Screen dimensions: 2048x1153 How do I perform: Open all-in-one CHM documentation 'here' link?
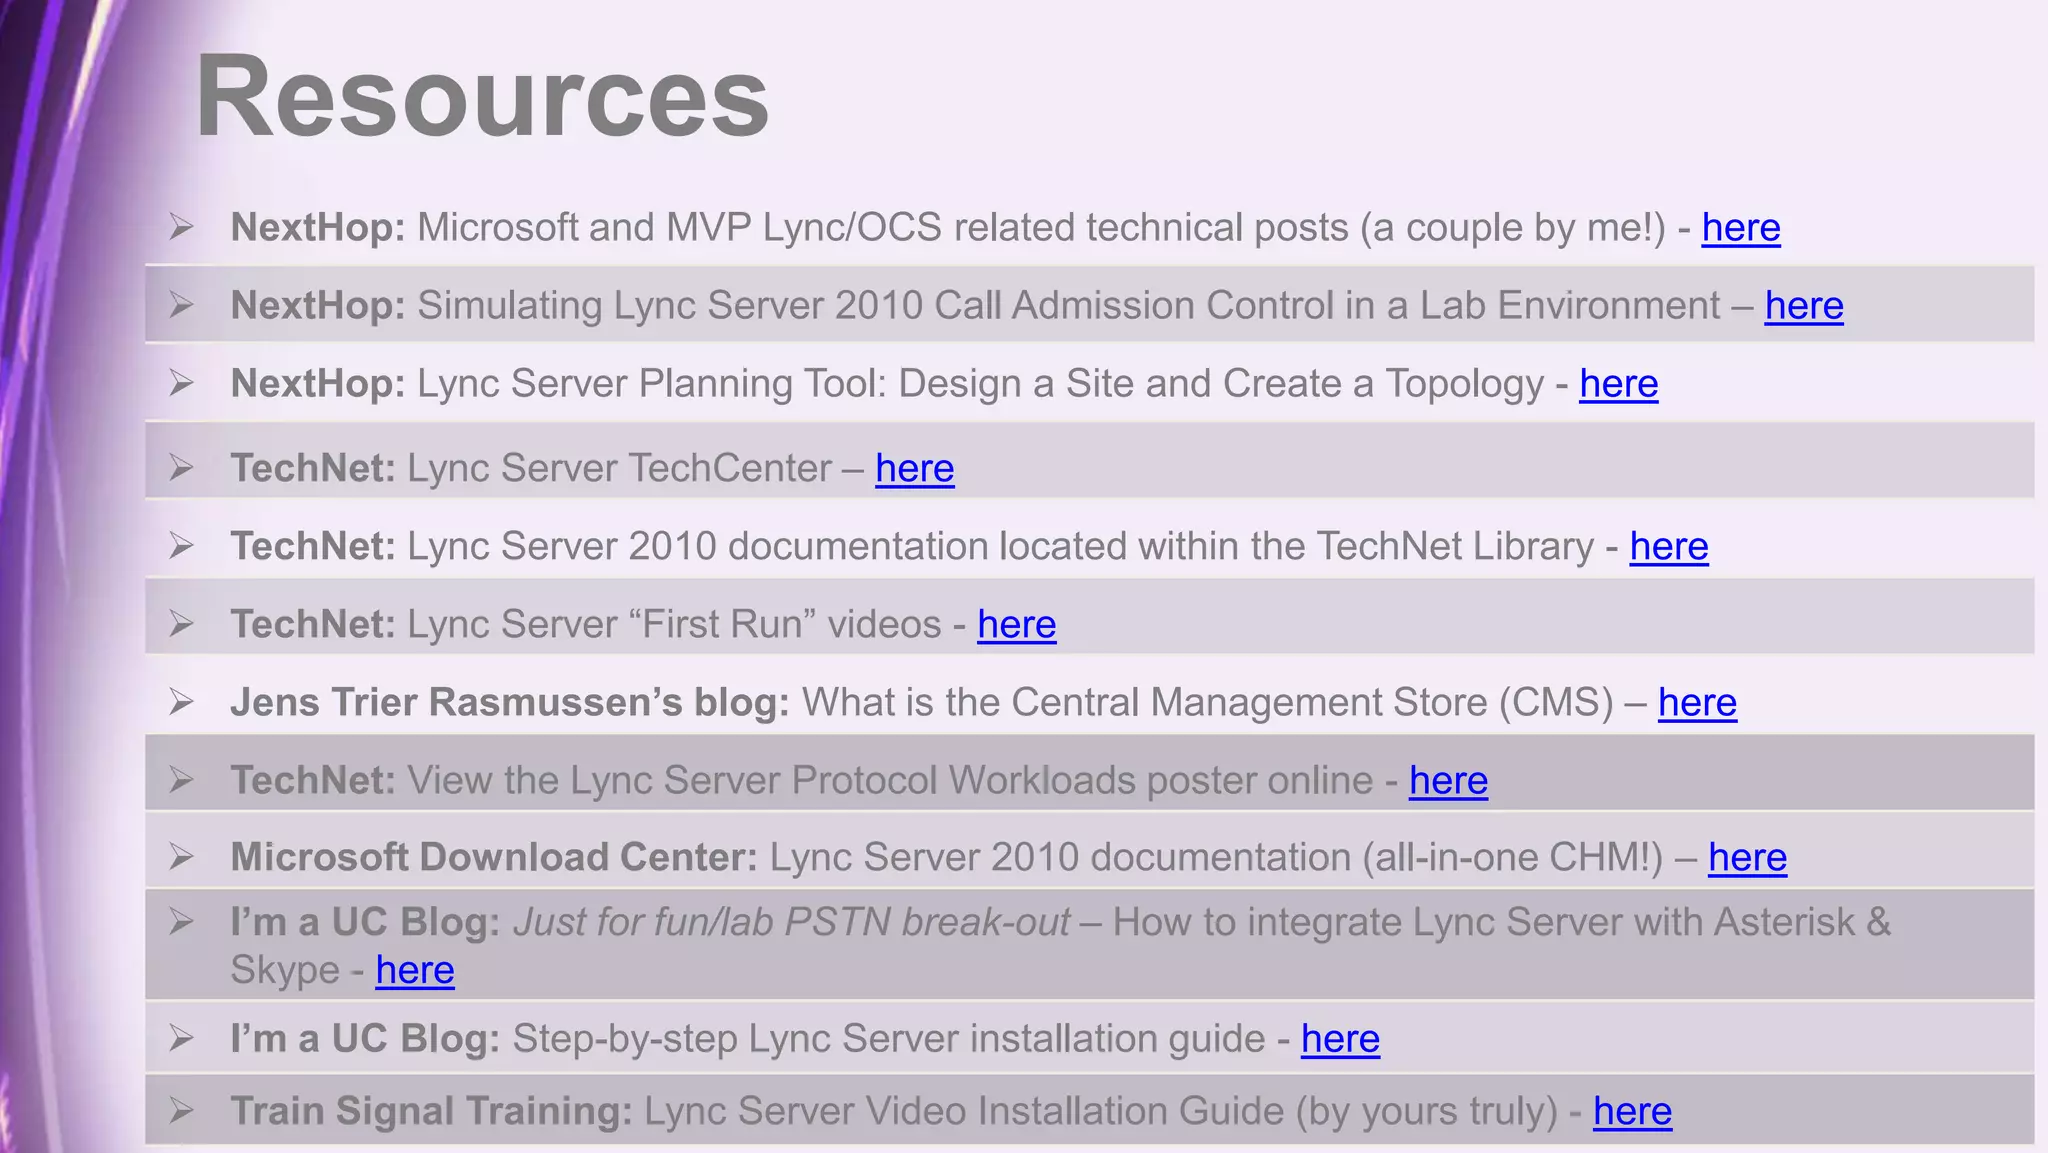(1746, 857)
